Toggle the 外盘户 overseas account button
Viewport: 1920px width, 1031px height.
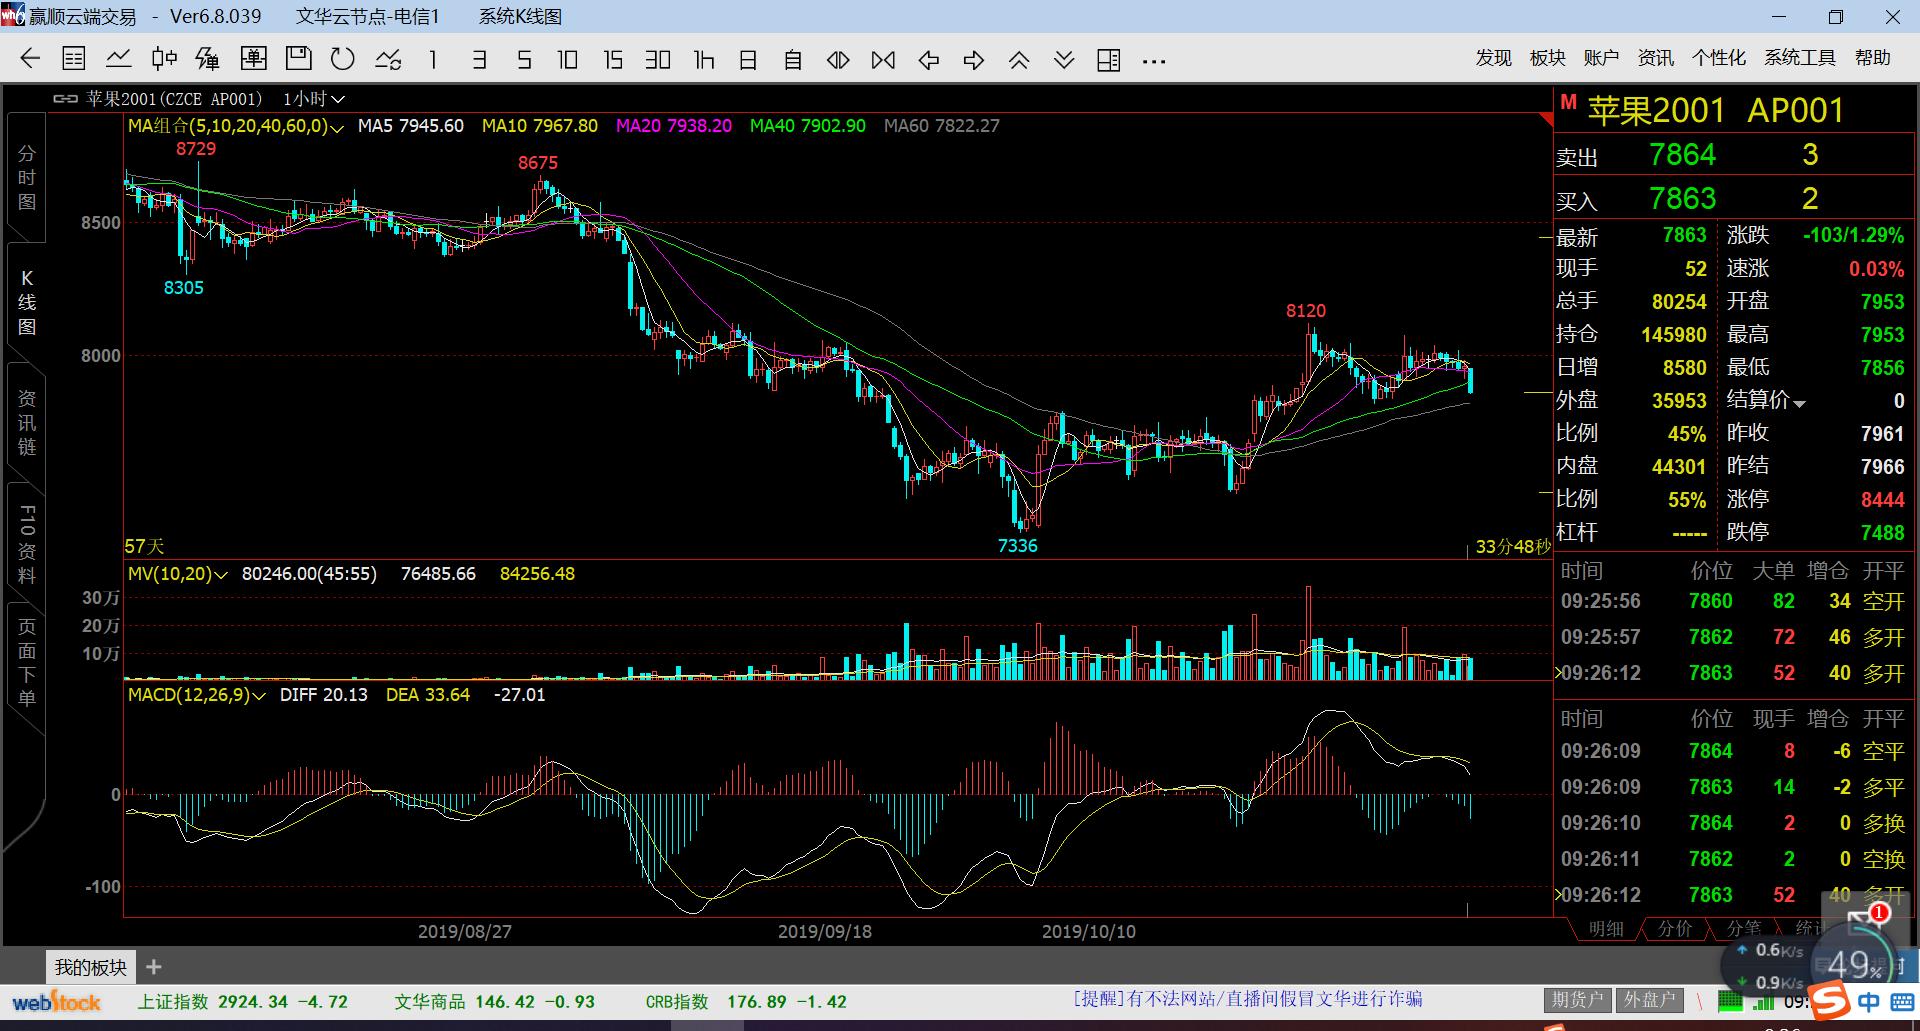tap(1649, 999)
